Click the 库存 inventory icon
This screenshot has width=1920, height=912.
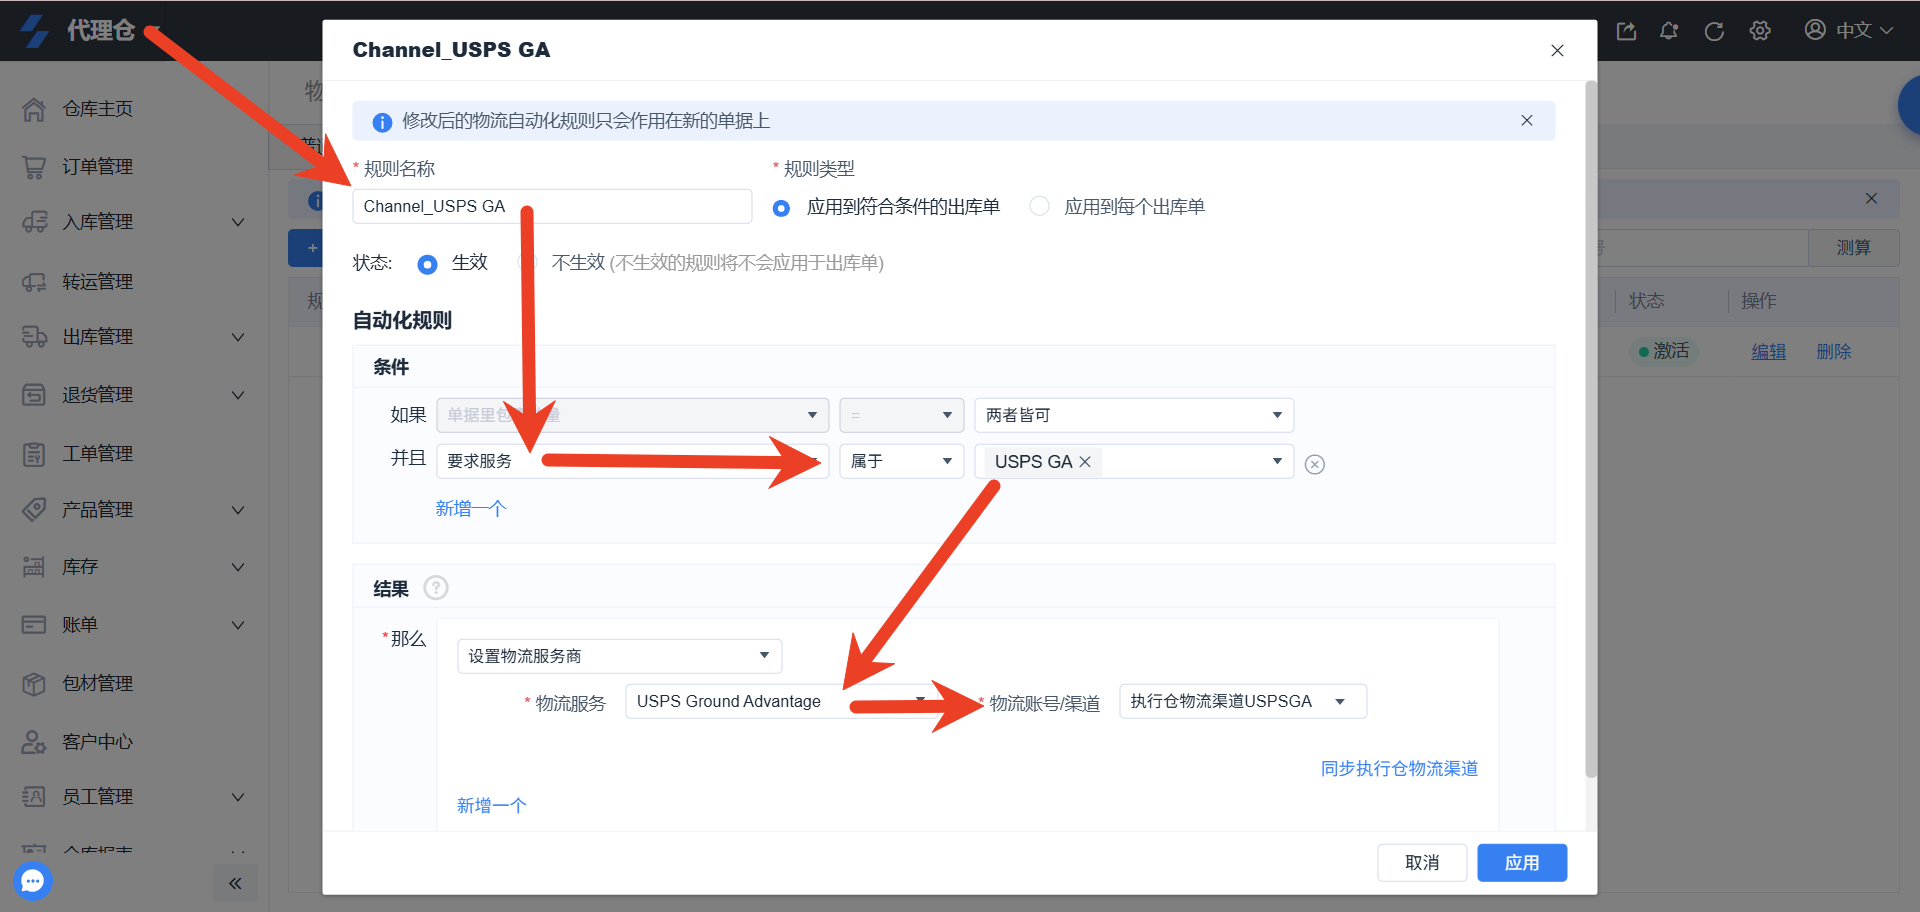[34, 567]
